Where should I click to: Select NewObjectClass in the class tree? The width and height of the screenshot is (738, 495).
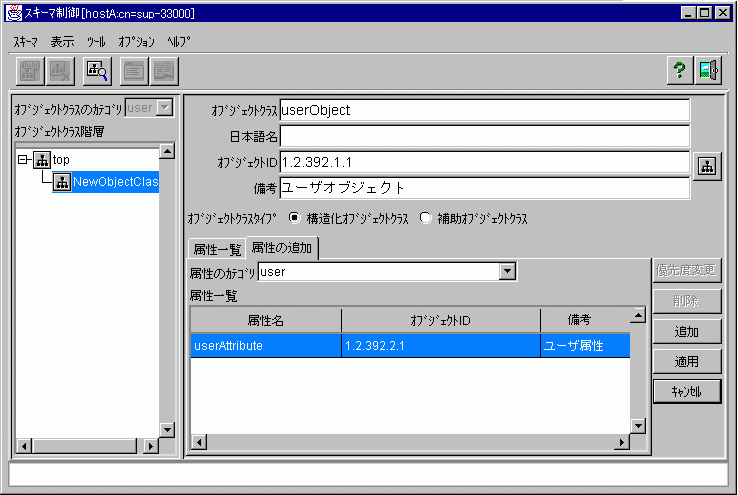pos(115,182)
